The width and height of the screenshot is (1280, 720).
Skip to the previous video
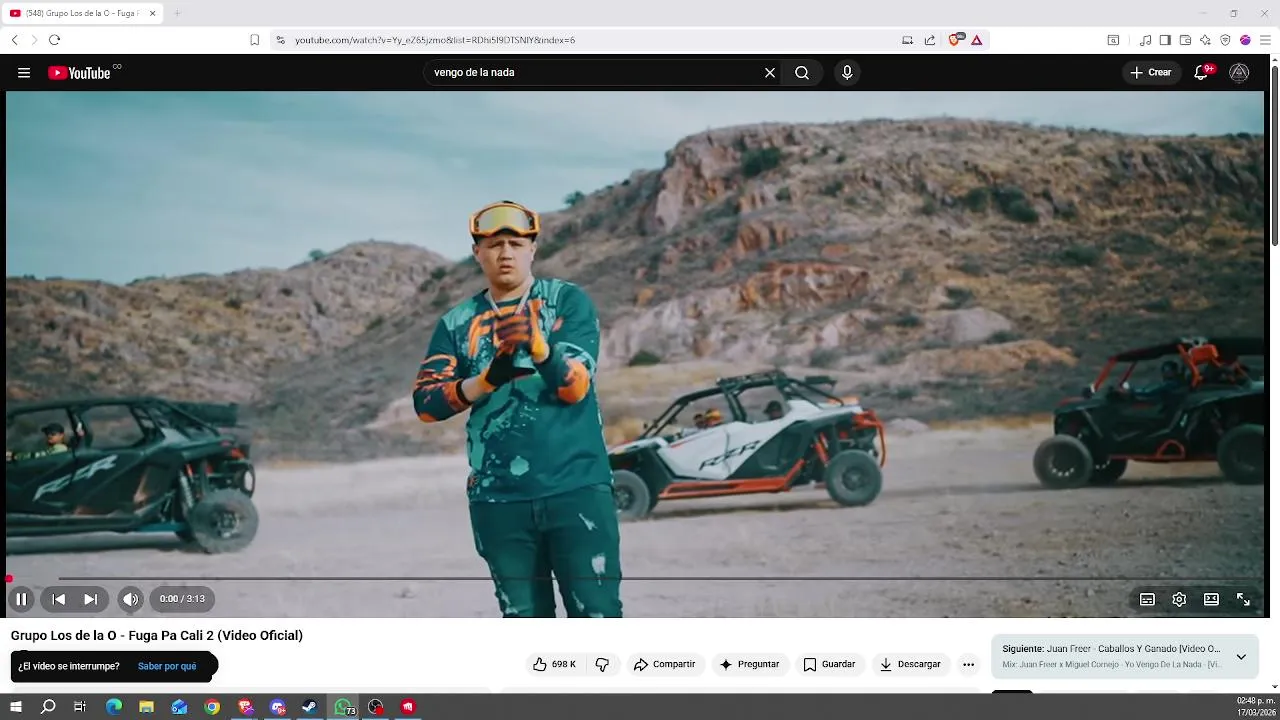59,599
